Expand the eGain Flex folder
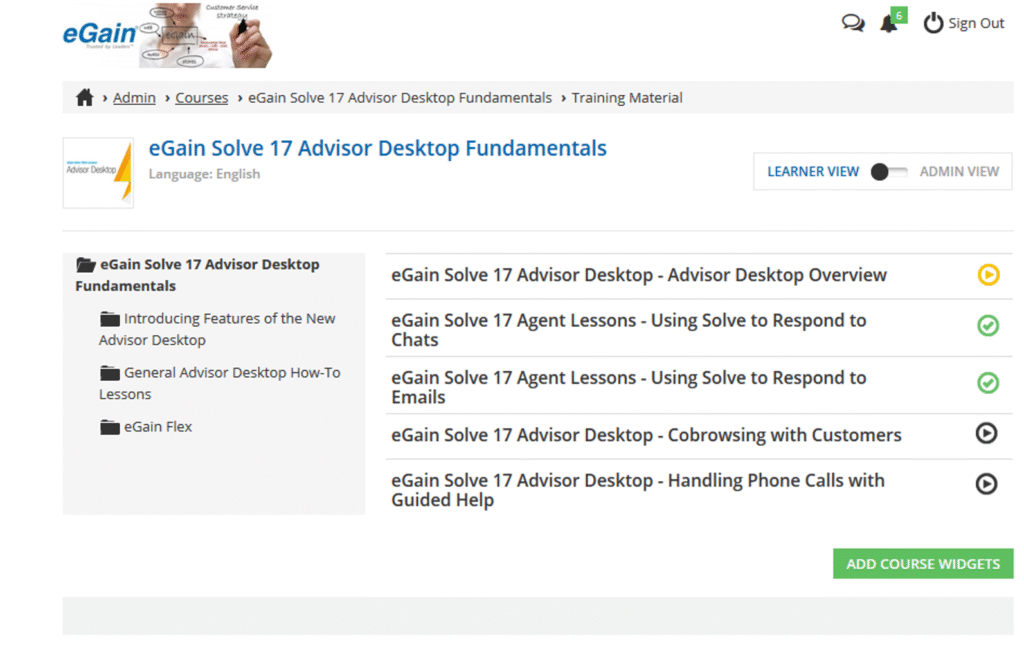The width and height of the screenshot is (1024, 651). click(x=110, y=427)
